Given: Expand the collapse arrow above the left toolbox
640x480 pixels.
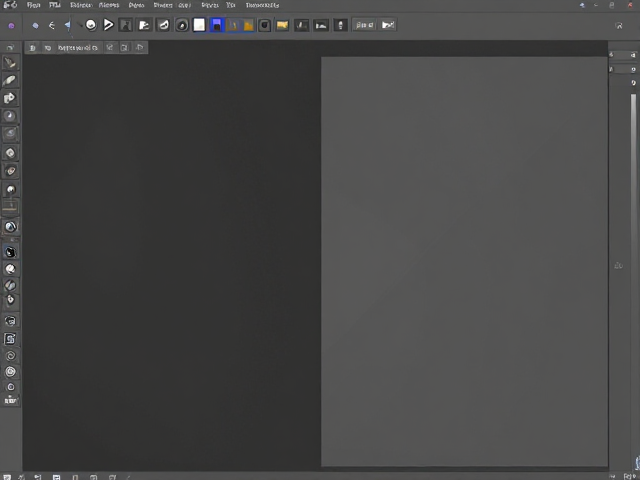Looking at the screenshot, I should (10, 48).
